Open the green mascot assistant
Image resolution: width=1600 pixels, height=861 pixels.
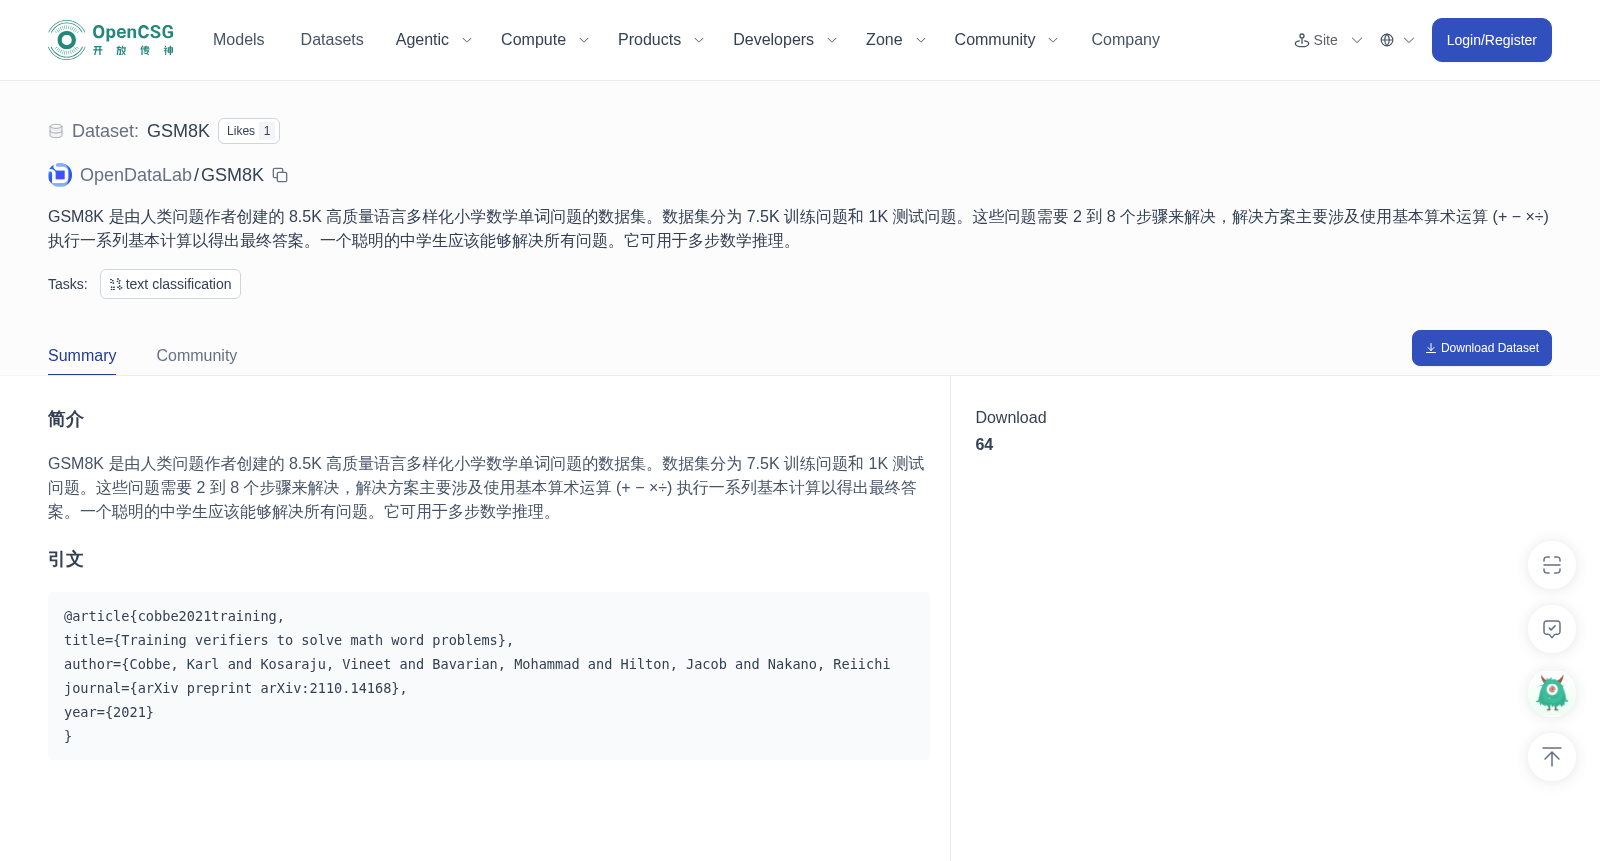click(x=1552, y=693)
